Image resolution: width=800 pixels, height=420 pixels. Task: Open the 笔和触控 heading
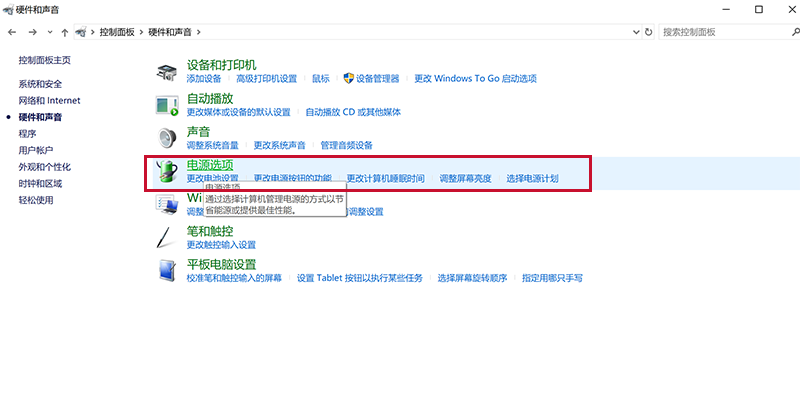tap(210, 232)
